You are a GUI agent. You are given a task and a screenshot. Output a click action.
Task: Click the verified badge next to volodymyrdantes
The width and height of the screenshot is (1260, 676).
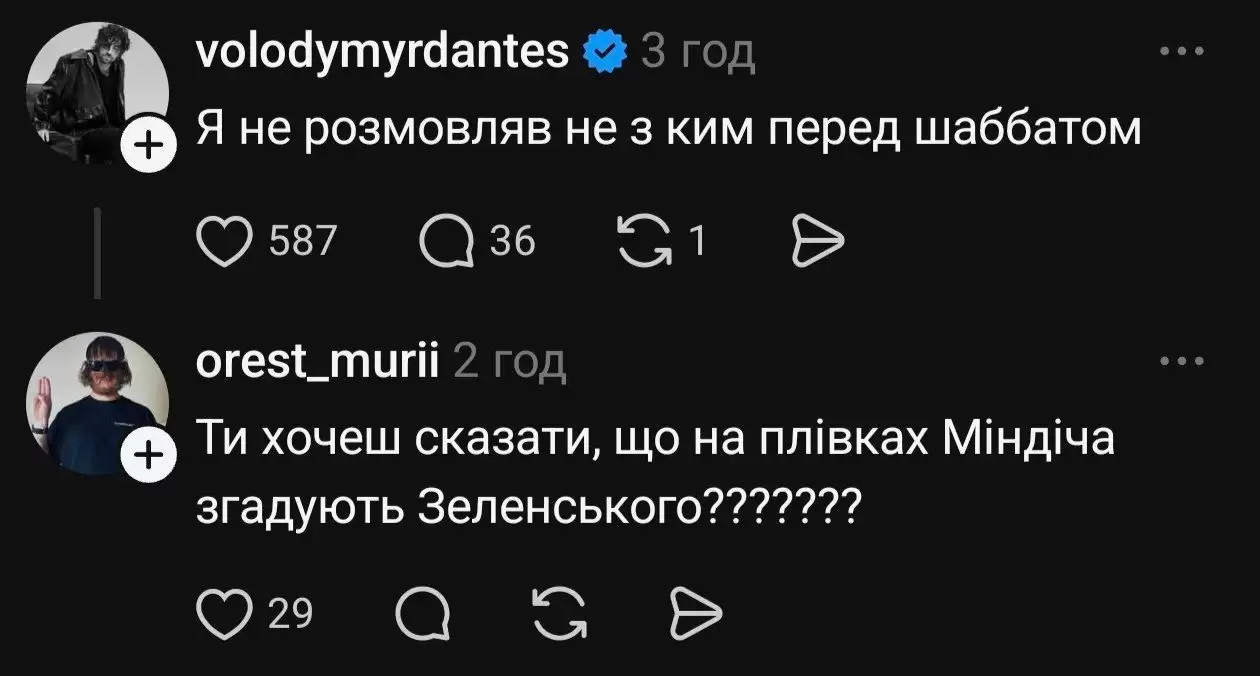click(x=604, y=51)
